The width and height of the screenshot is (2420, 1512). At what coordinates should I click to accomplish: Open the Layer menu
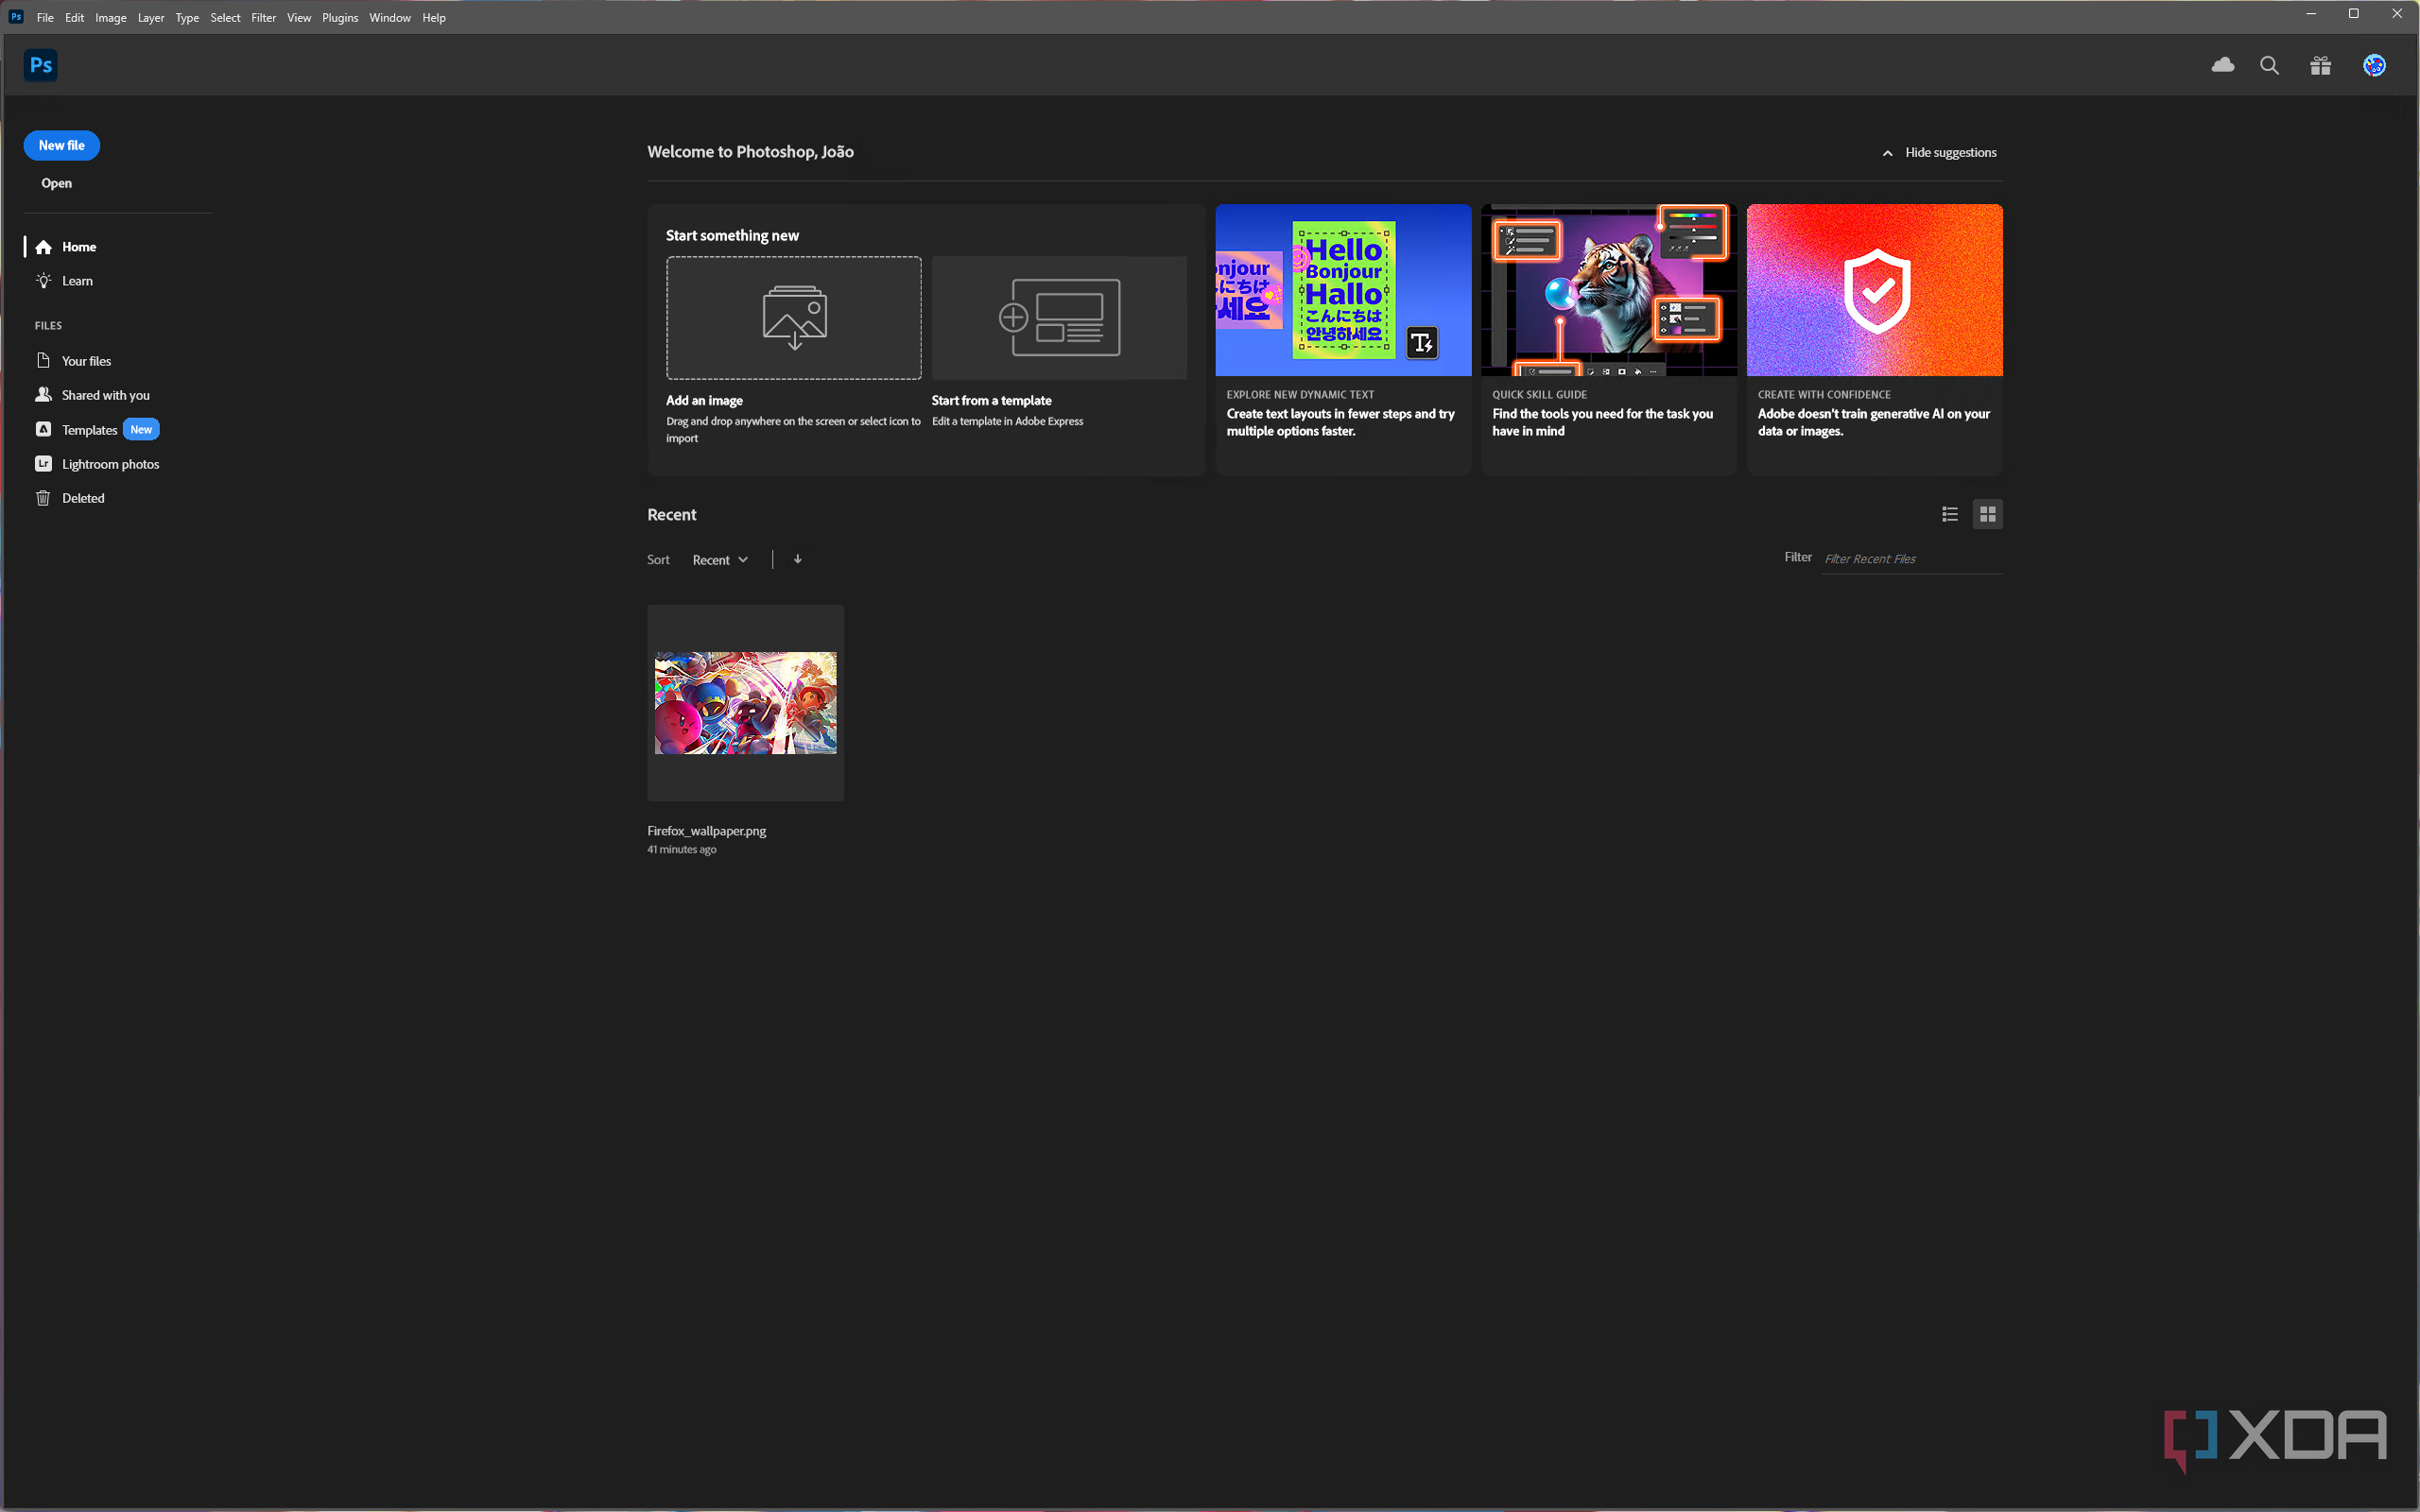tap(151, 18)
